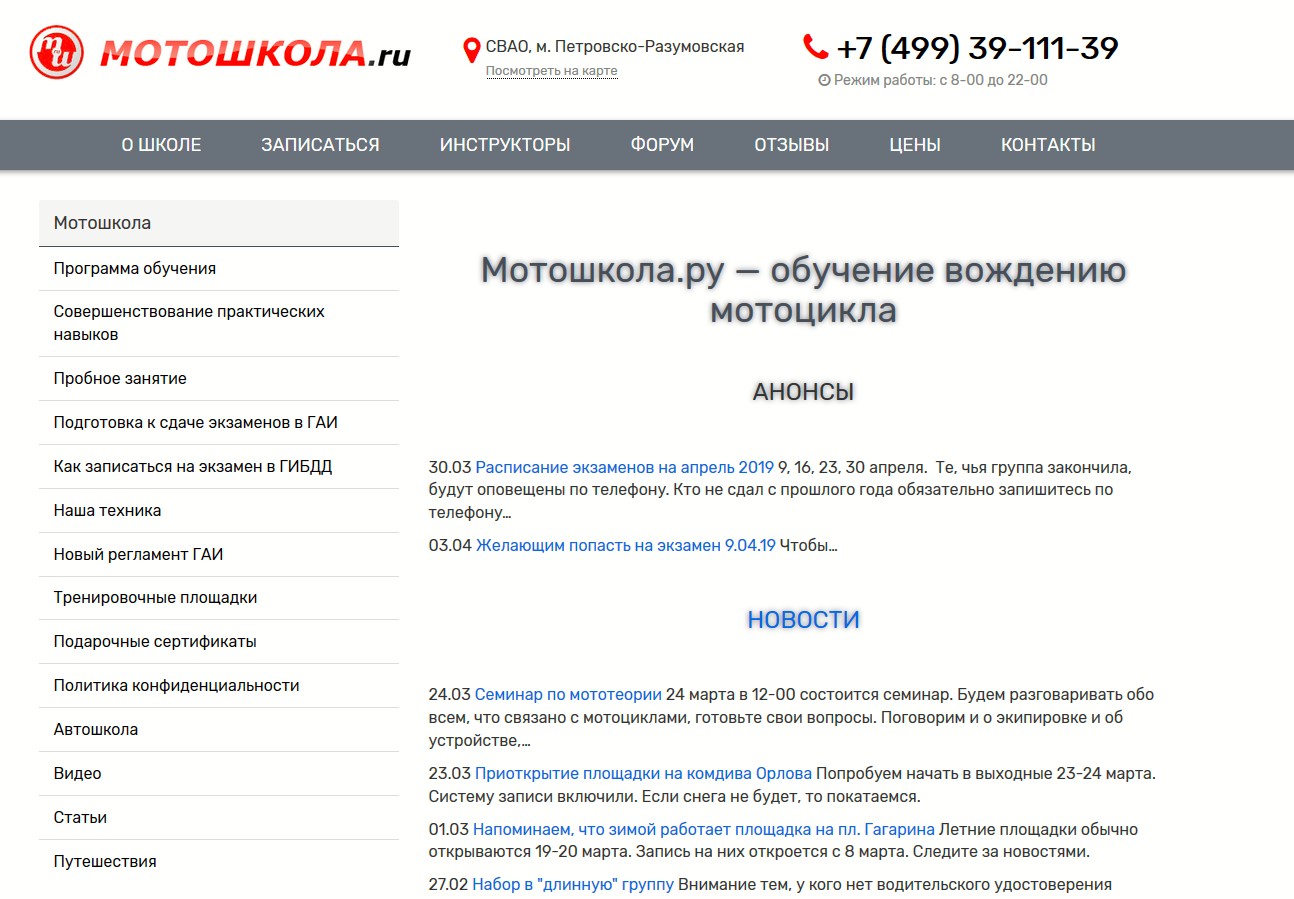Viewport: 1294px width, 899px height.
Task: Select 'ИНСТРУКТОРЫ' in the nav bar
Action: pos(505,145)
